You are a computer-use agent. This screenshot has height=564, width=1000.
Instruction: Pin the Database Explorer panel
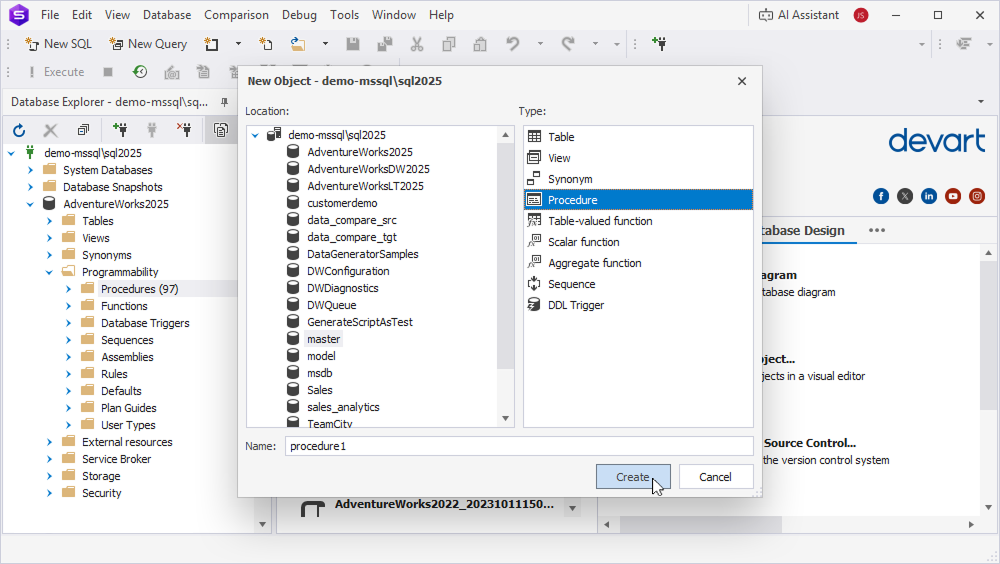224,102
